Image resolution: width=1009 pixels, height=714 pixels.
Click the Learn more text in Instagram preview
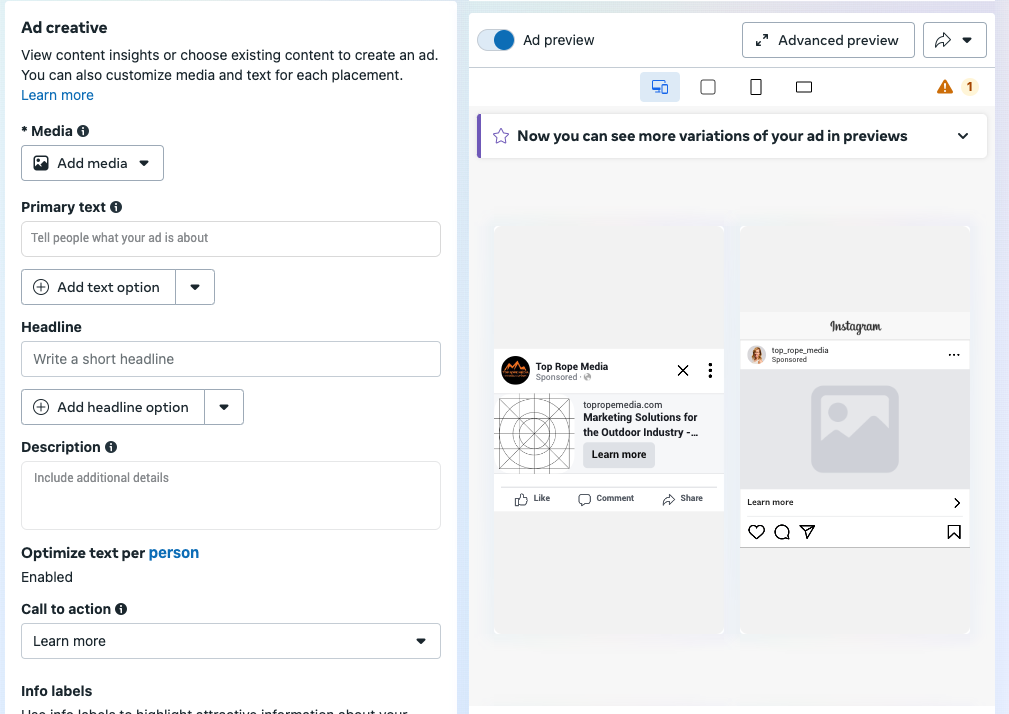[770, 502]
